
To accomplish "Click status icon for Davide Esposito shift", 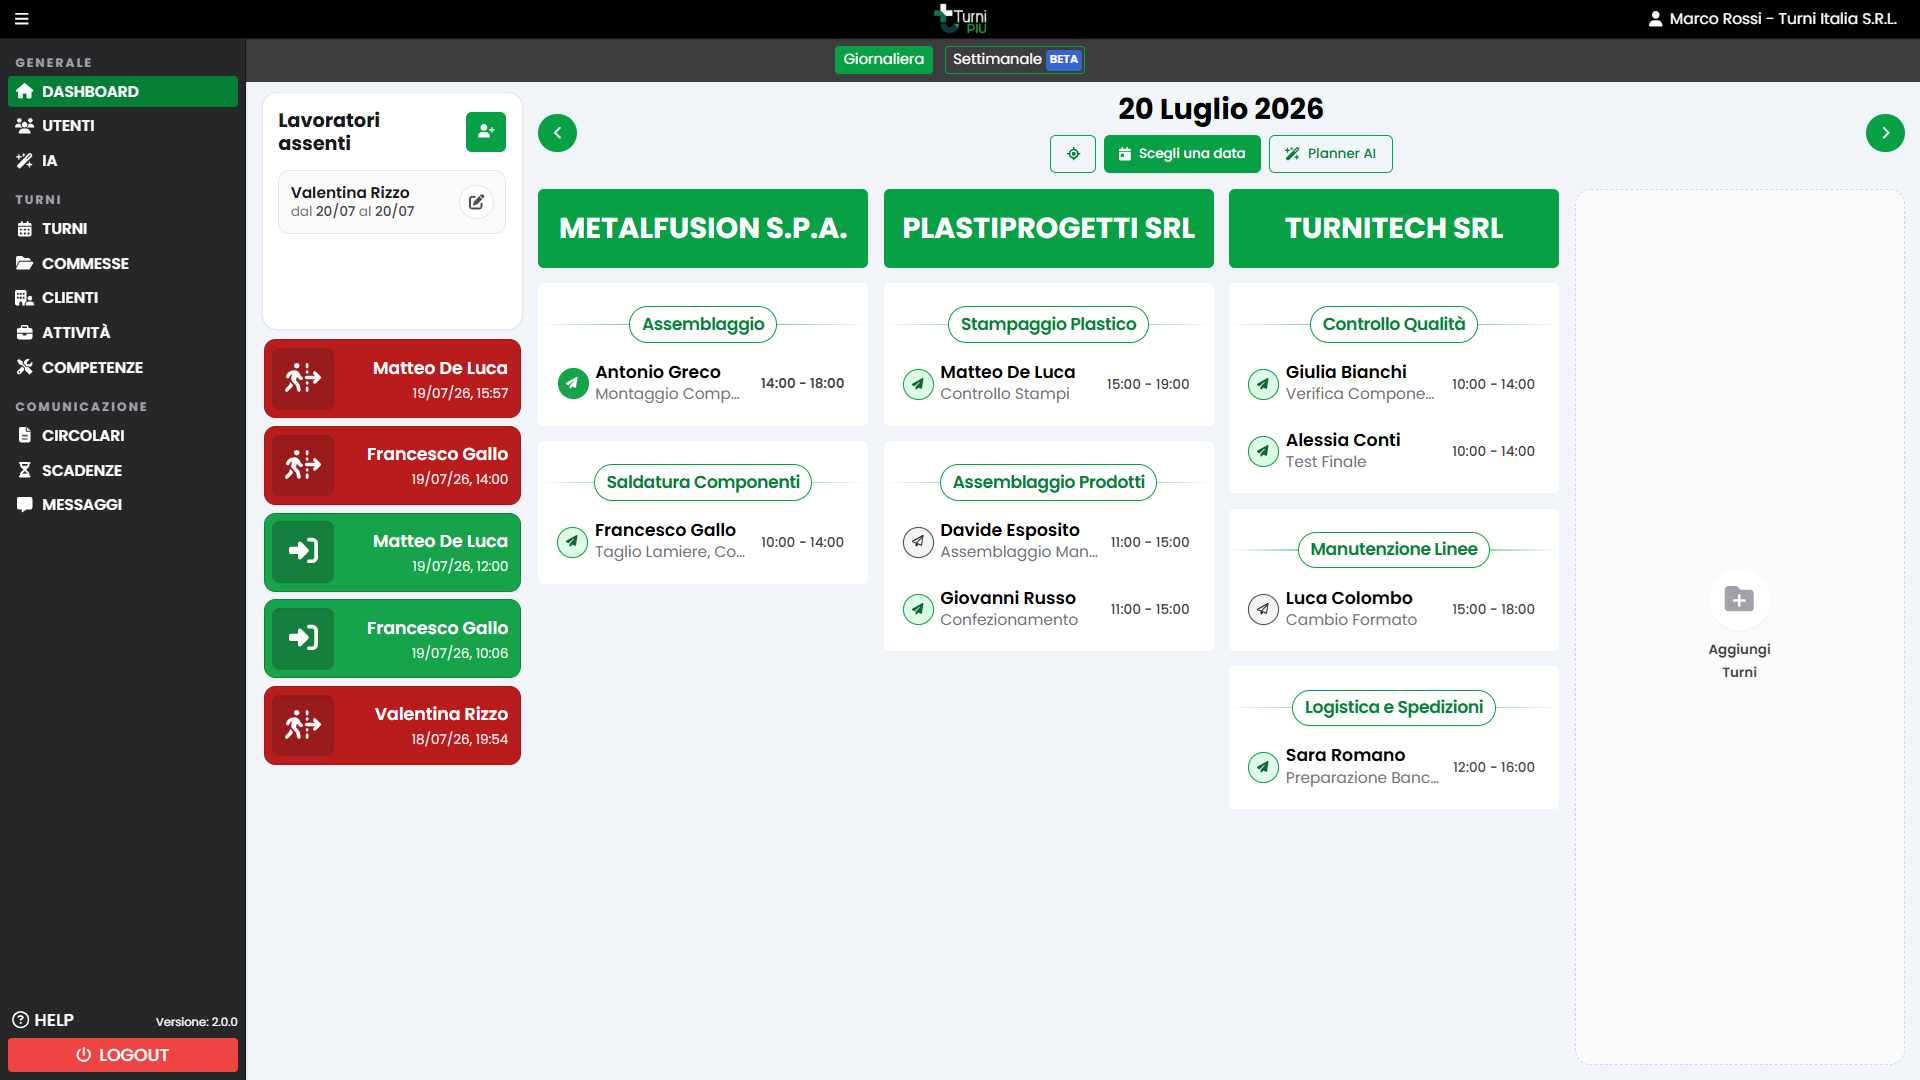I will coord(918,542).
